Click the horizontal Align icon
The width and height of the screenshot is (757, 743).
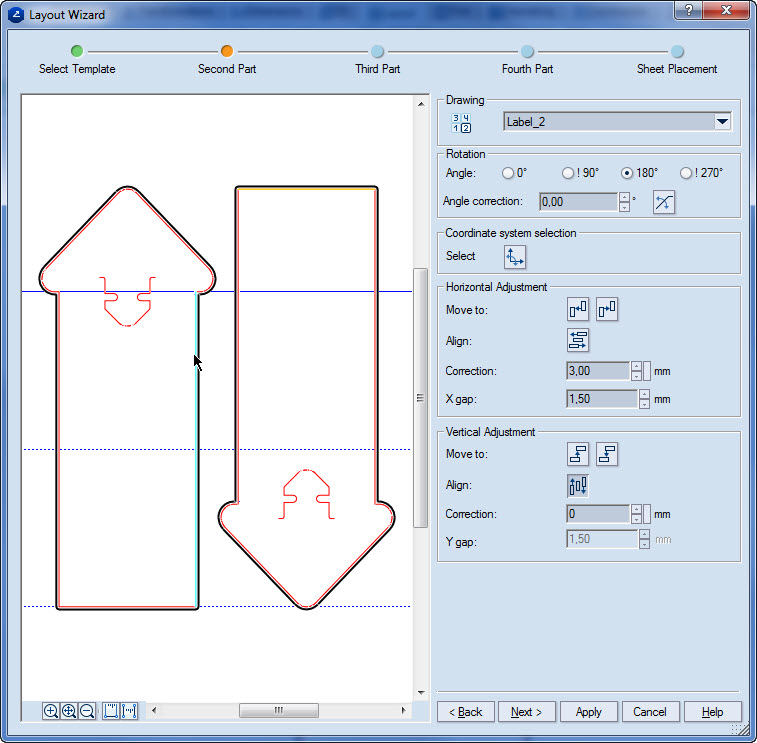coord(578,340)
